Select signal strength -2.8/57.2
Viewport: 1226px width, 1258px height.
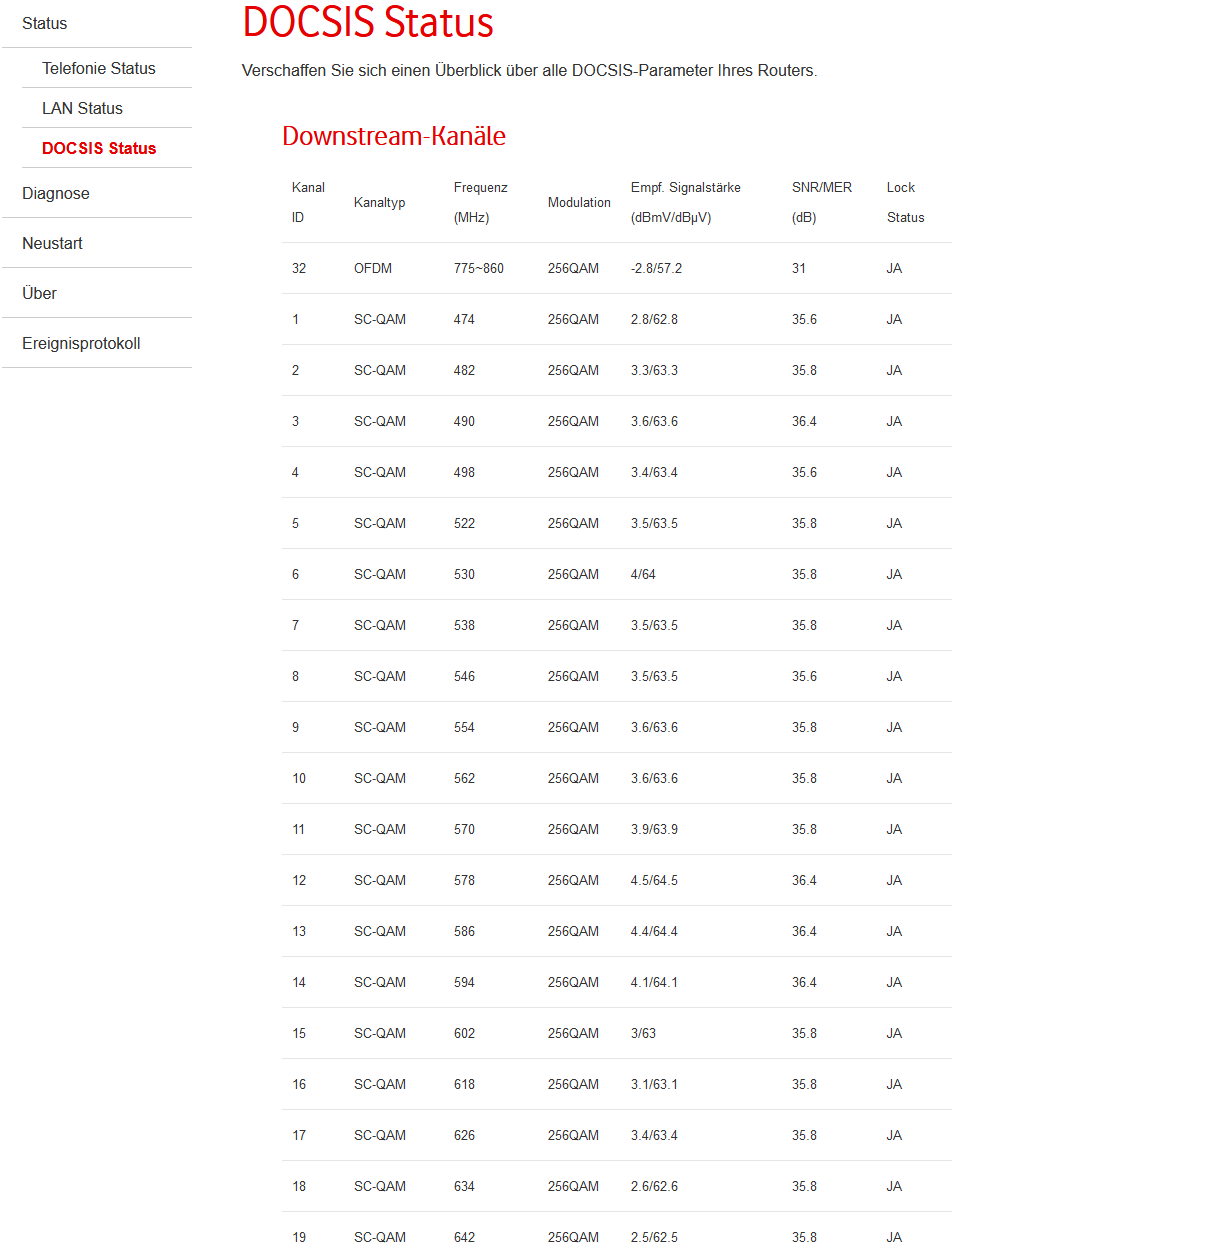pyautogui.click(x=657, y=268)
